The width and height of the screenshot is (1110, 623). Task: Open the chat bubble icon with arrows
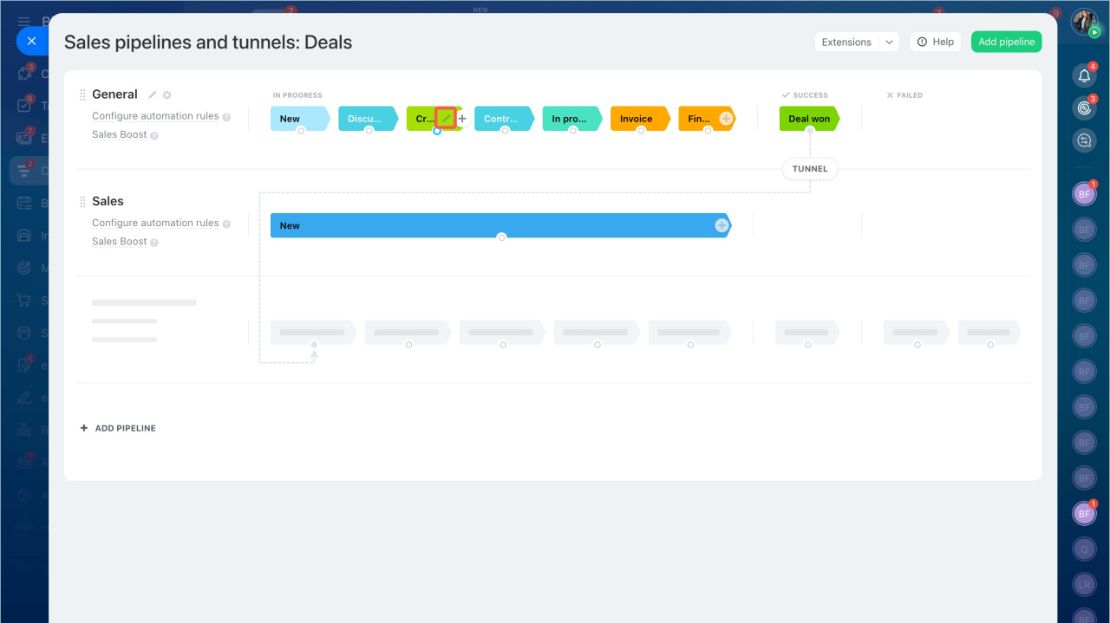pos(1084,140)
